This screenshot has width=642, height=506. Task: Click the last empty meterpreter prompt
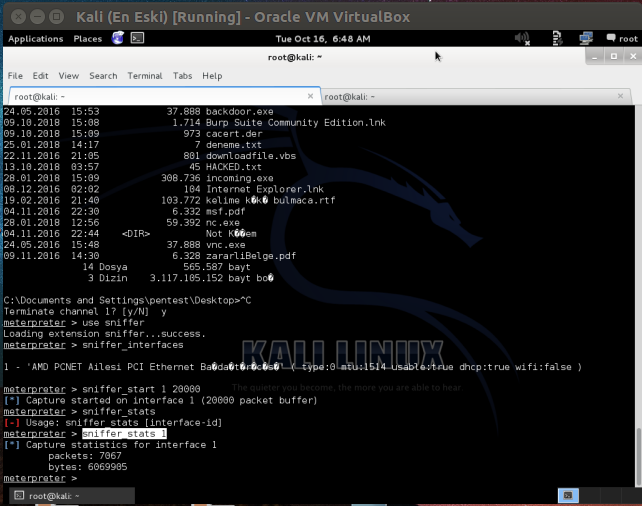click(x=40, y=478)
